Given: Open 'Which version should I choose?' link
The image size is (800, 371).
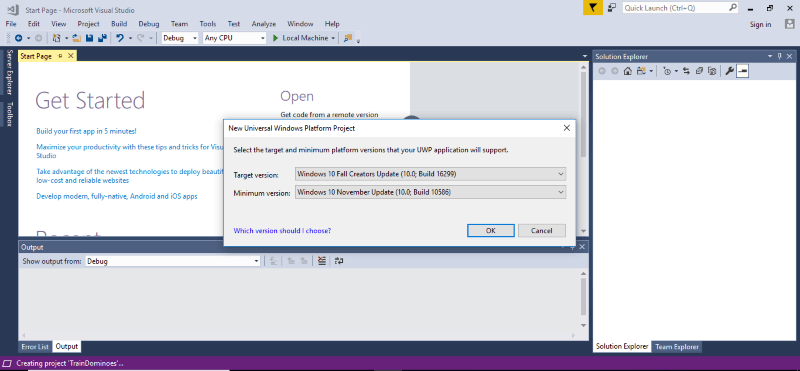Looking at the screenshot, I should click(282, 231).
